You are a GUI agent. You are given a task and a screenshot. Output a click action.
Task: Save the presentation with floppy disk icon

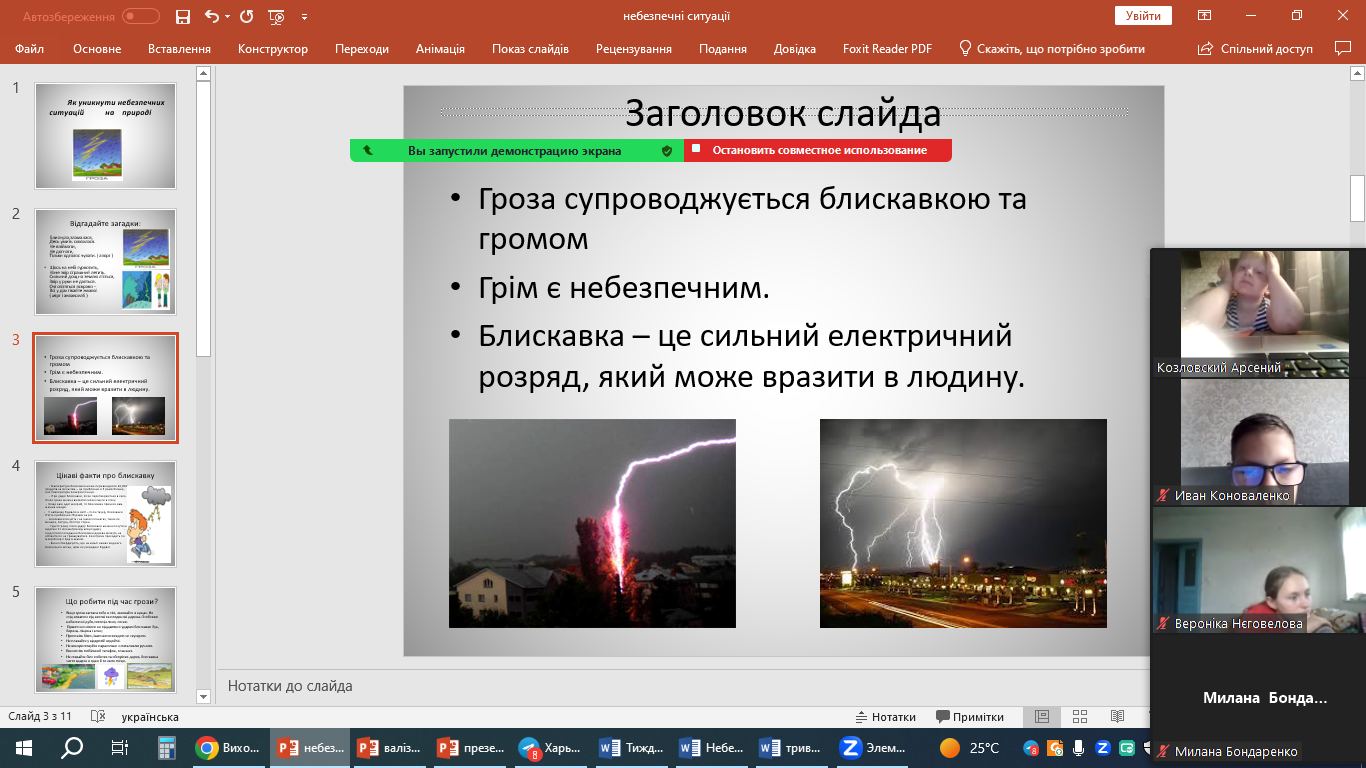(182, 16)
